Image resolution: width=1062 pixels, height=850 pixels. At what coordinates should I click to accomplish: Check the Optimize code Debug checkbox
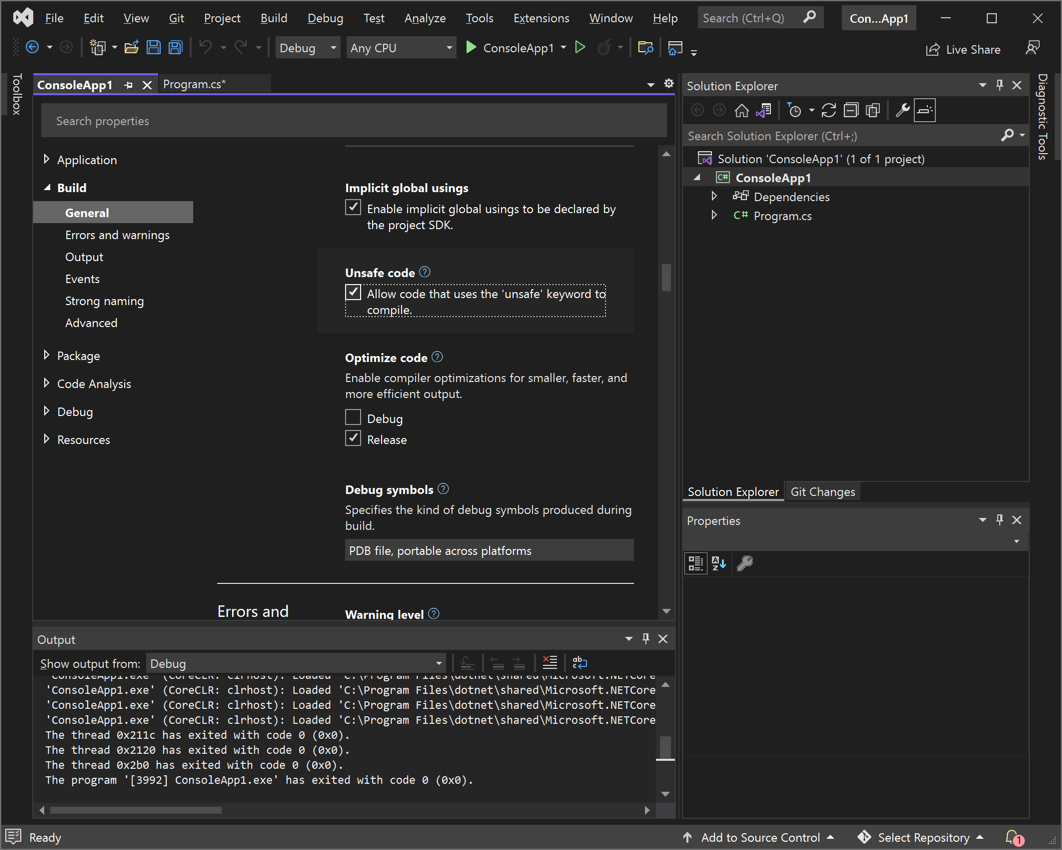(353, 417)
